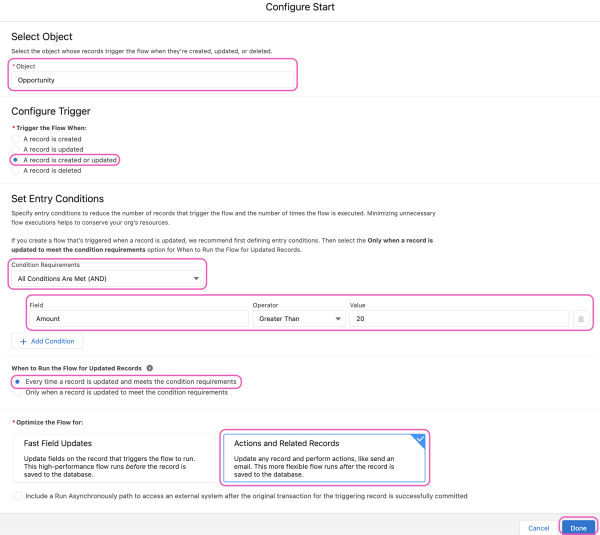Click the Value input containing 20
Screen dimensions: 600x535
point(458,319)
